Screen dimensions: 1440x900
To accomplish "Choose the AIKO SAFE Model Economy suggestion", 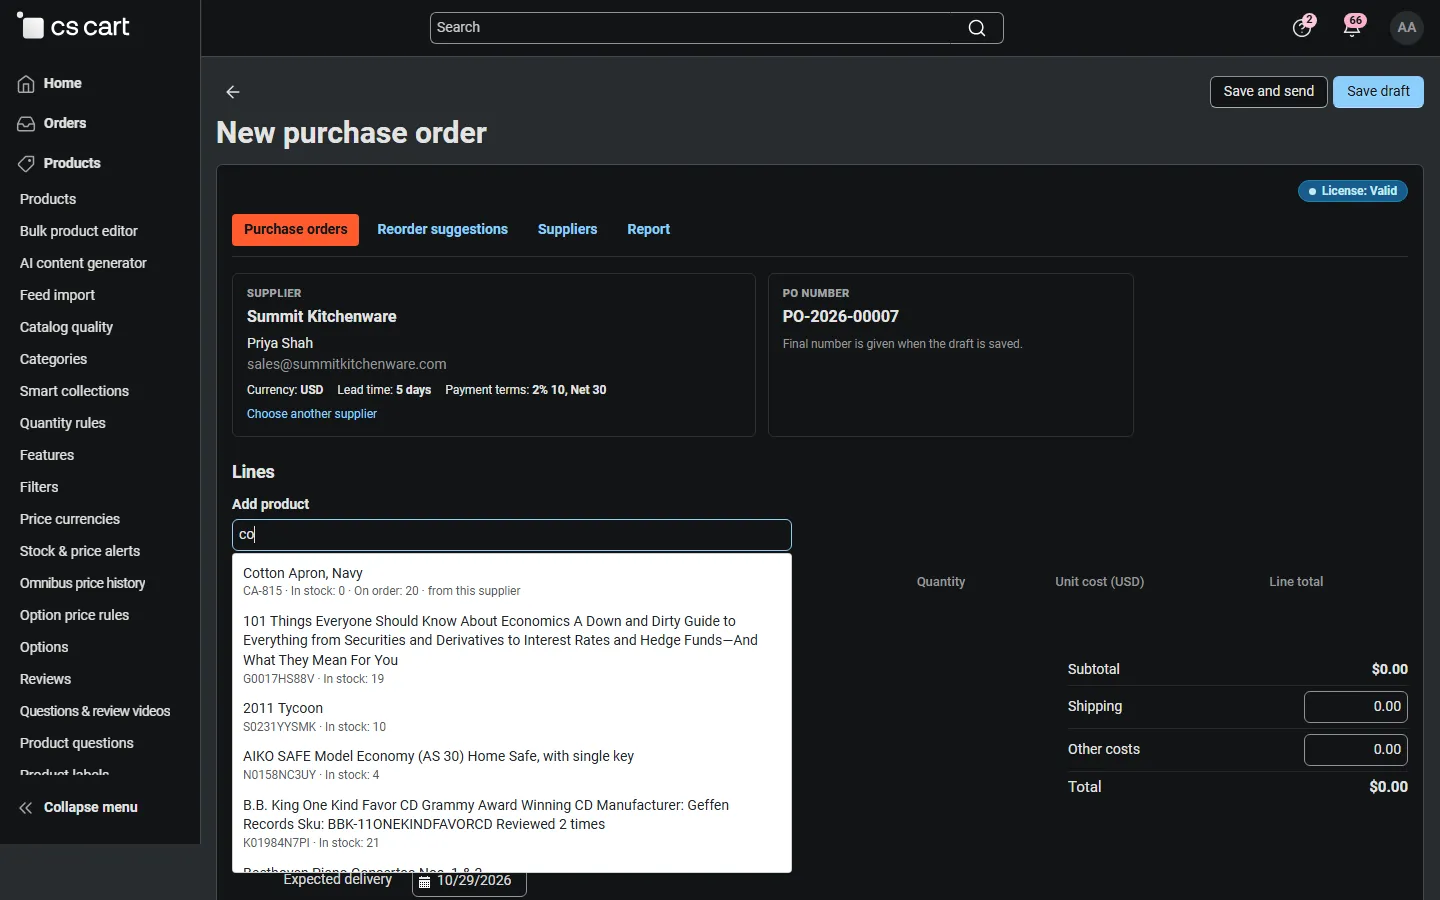I will tap(512, 765).
